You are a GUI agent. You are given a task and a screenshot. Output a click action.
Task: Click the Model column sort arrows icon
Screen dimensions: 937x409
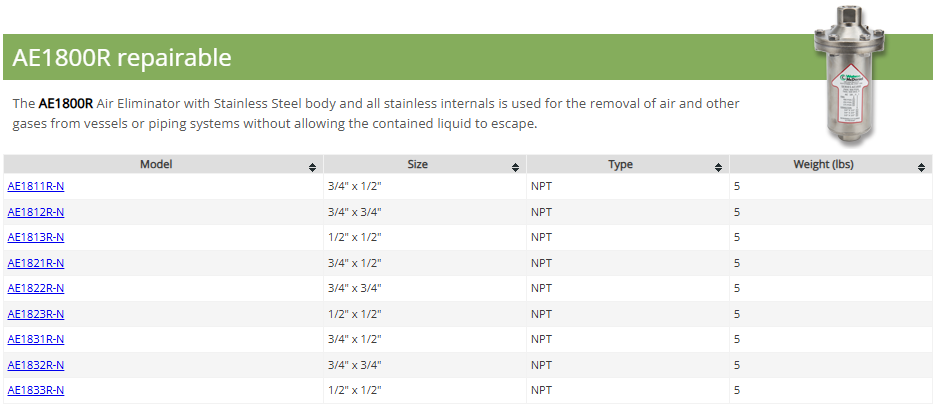coord(313,167)
